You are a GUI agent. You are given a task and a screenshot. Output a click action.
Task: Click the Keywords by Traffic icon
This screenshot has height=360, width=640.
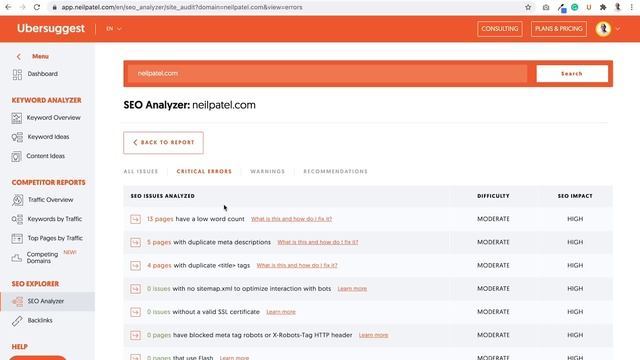[x=17, y=219]
